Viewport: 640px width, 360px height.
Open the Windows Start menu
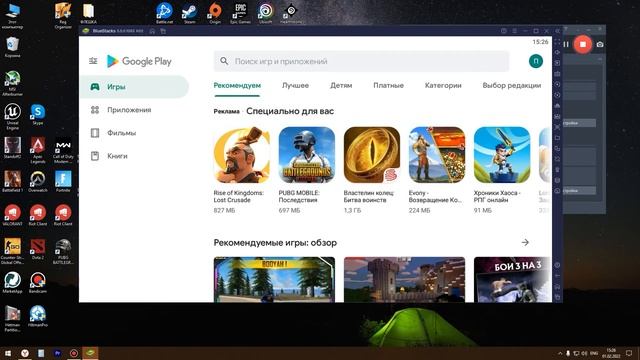(x=8, y=353)
